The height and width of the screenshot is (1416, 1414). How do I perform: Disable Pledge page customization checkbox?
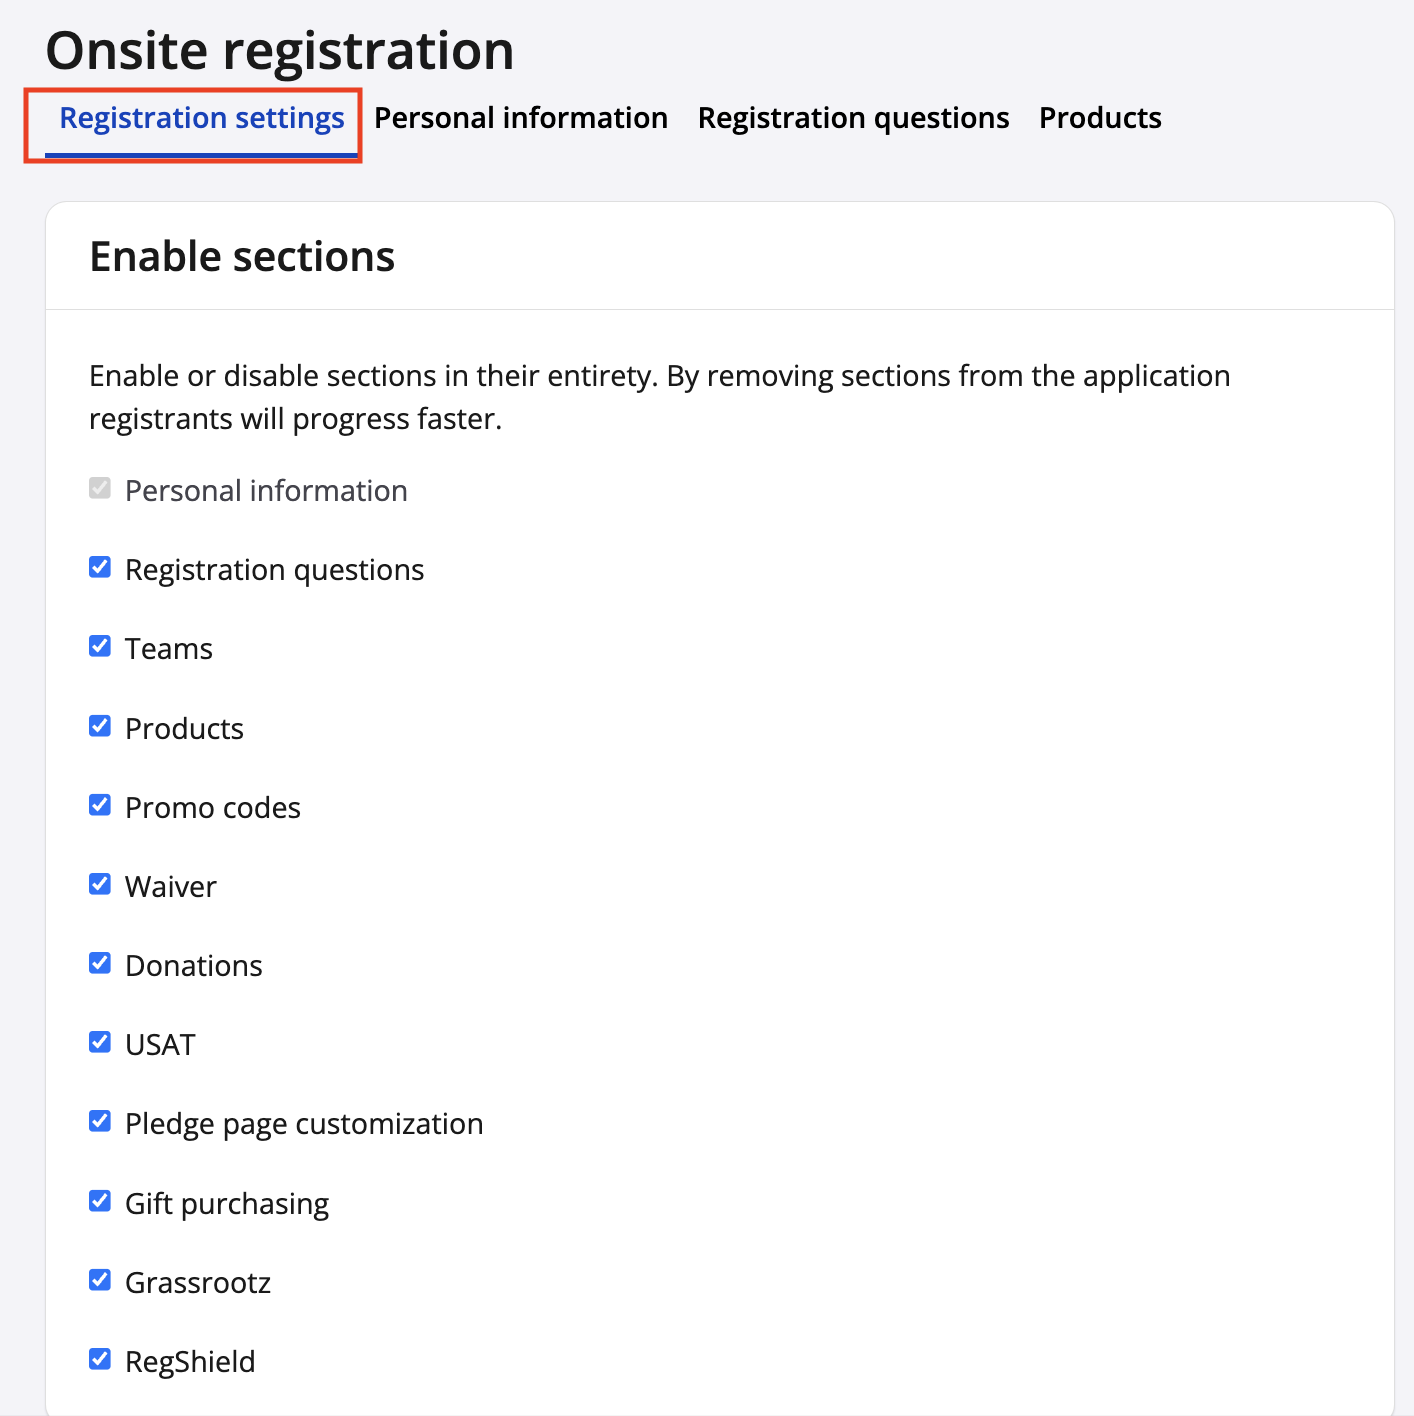coord(100,1121)
